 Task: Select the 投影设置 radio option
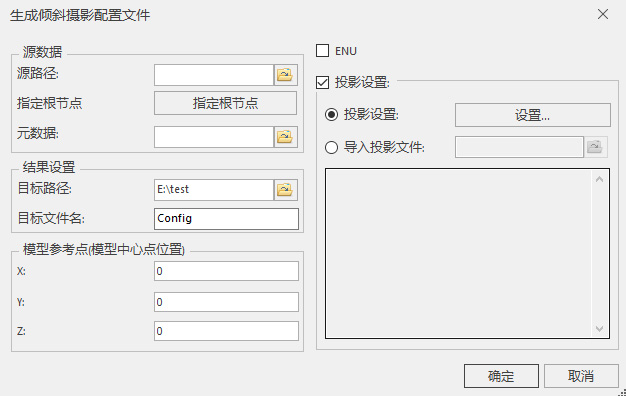331,115
